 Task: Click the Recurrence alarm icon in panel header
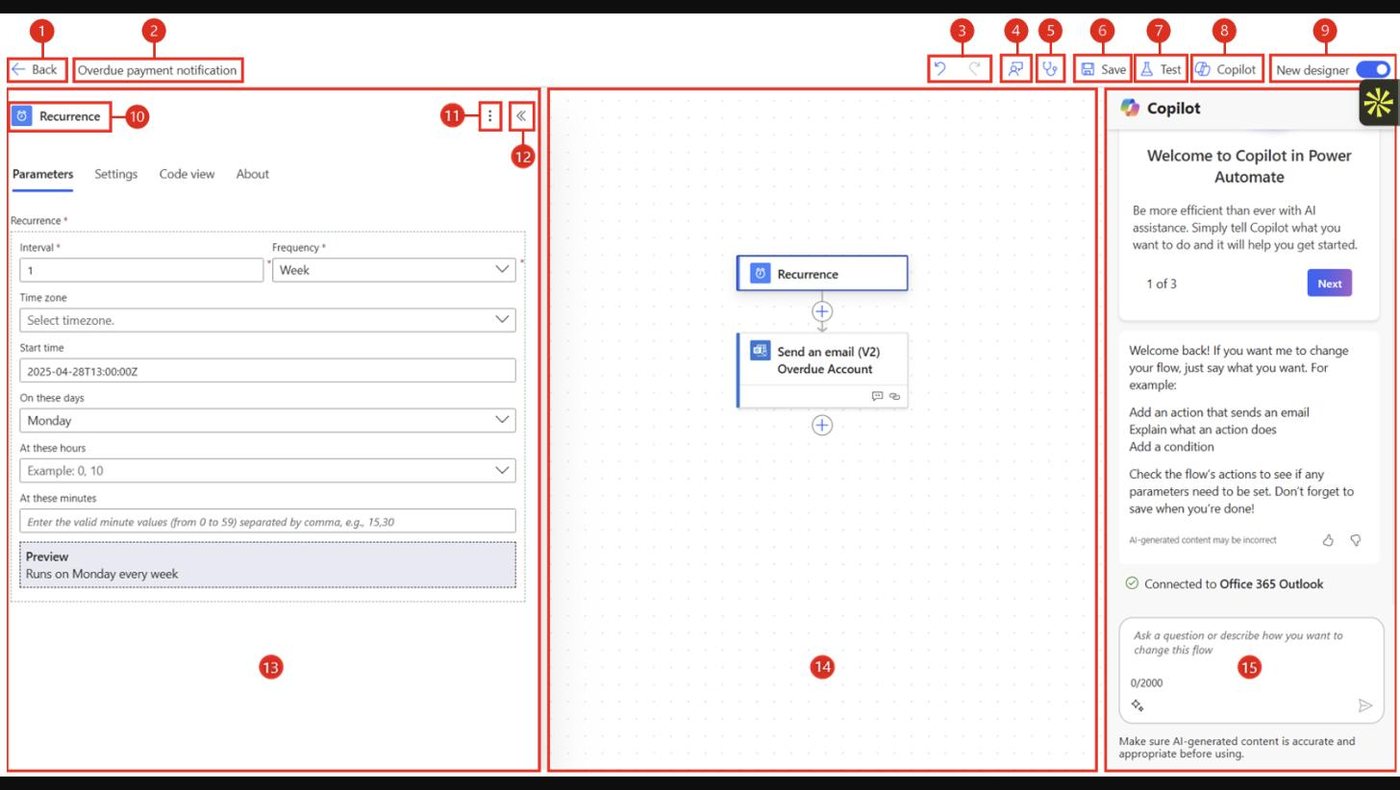(22, 116)
